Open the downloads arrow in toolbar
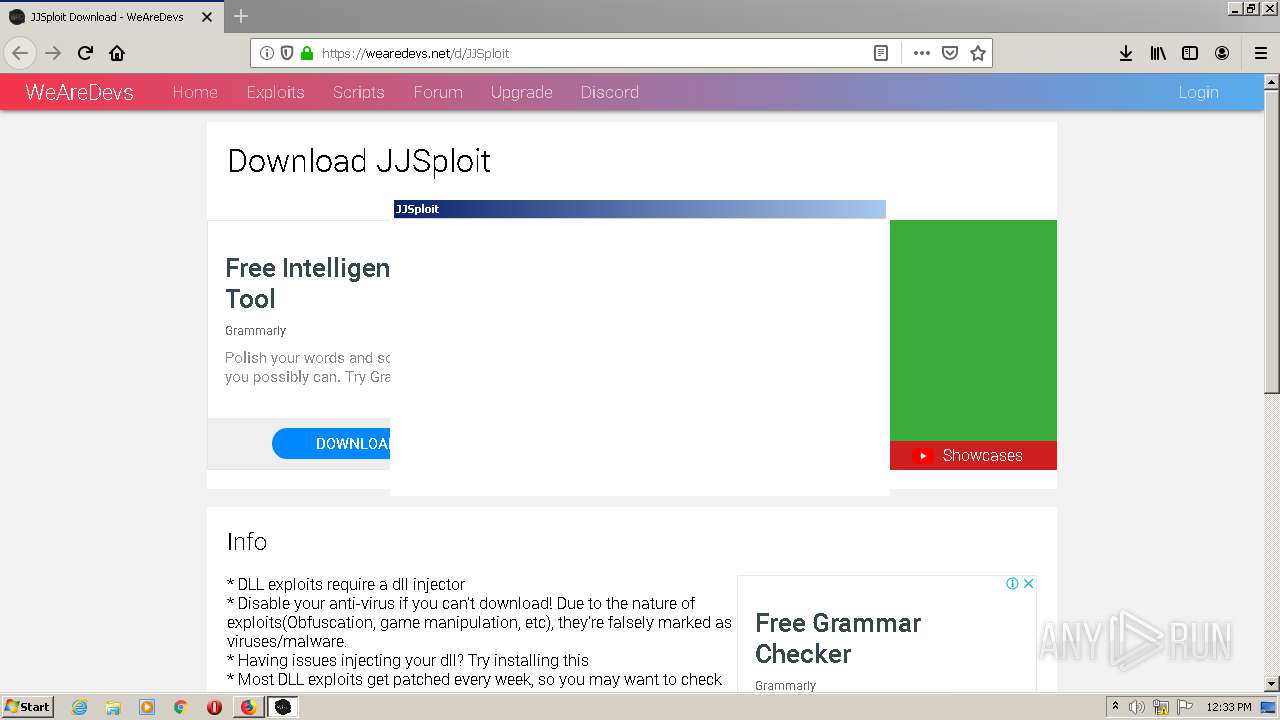The image size is (1280, 720). point(1126,53)
